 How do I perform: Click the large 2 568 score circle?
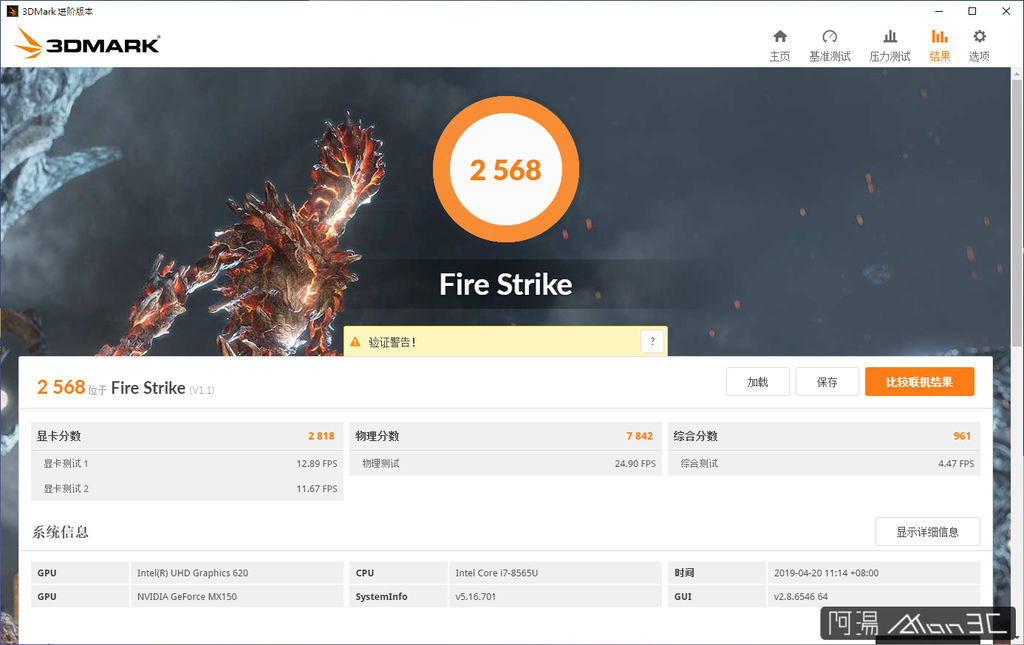506,170
